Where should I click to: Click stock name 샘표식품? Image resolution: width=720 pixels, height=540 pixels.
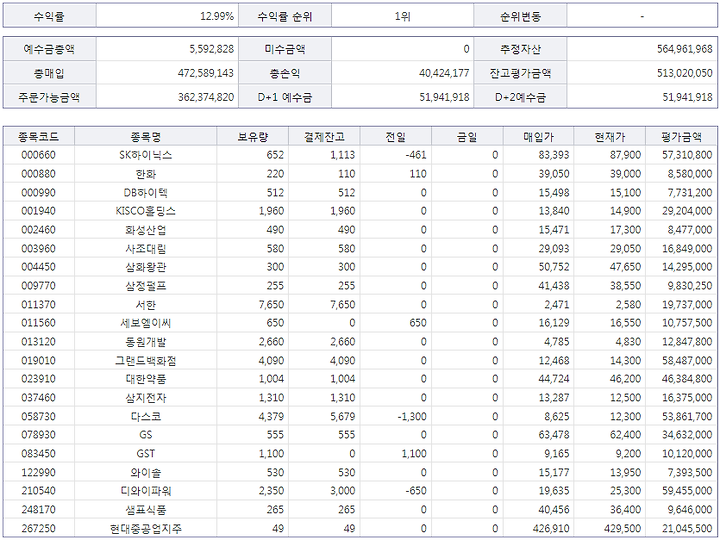point(146,510)
